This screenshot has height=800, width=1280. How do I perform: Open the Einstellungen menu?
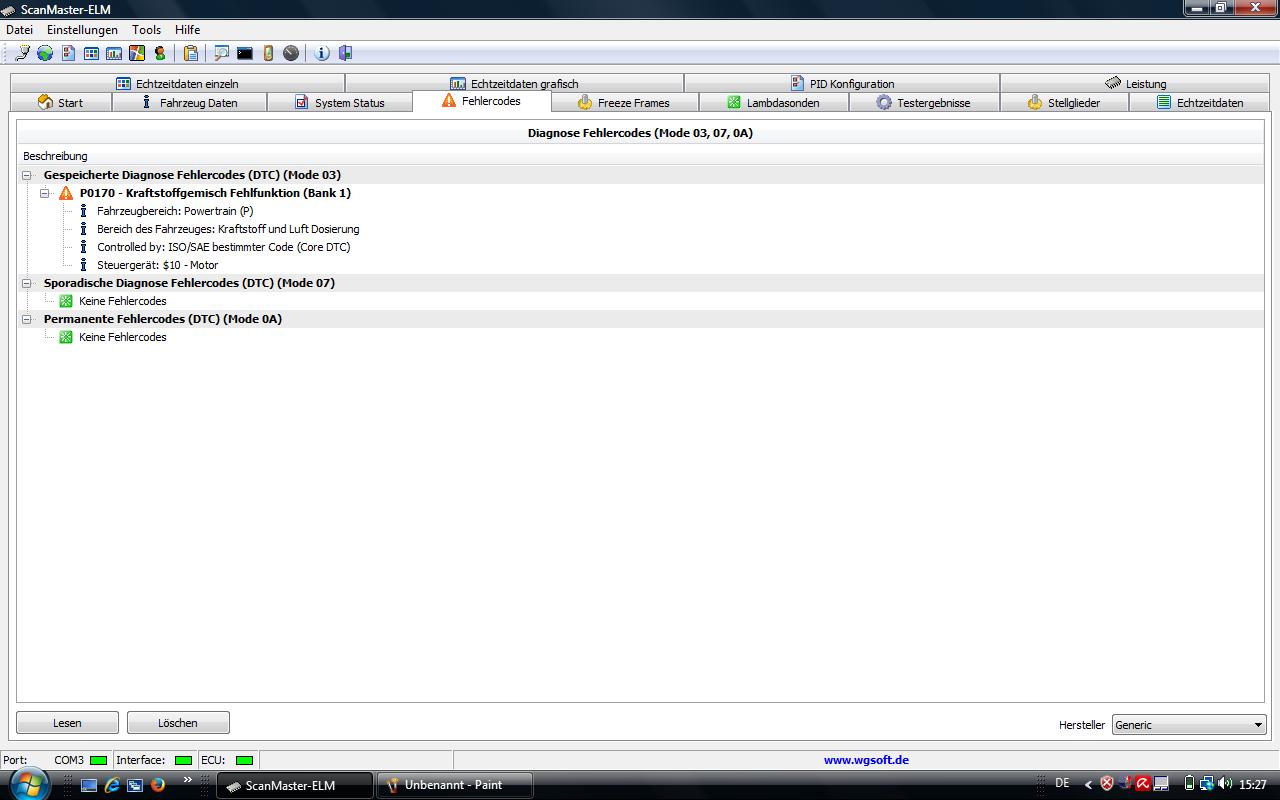click(x=82, y=30)
